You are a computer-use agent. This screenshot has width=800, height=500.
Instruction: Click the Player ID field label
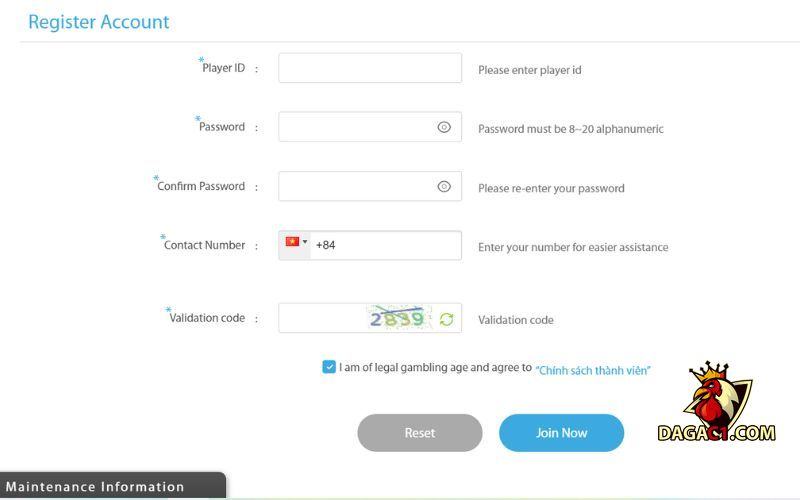click(x=223, y=68)
